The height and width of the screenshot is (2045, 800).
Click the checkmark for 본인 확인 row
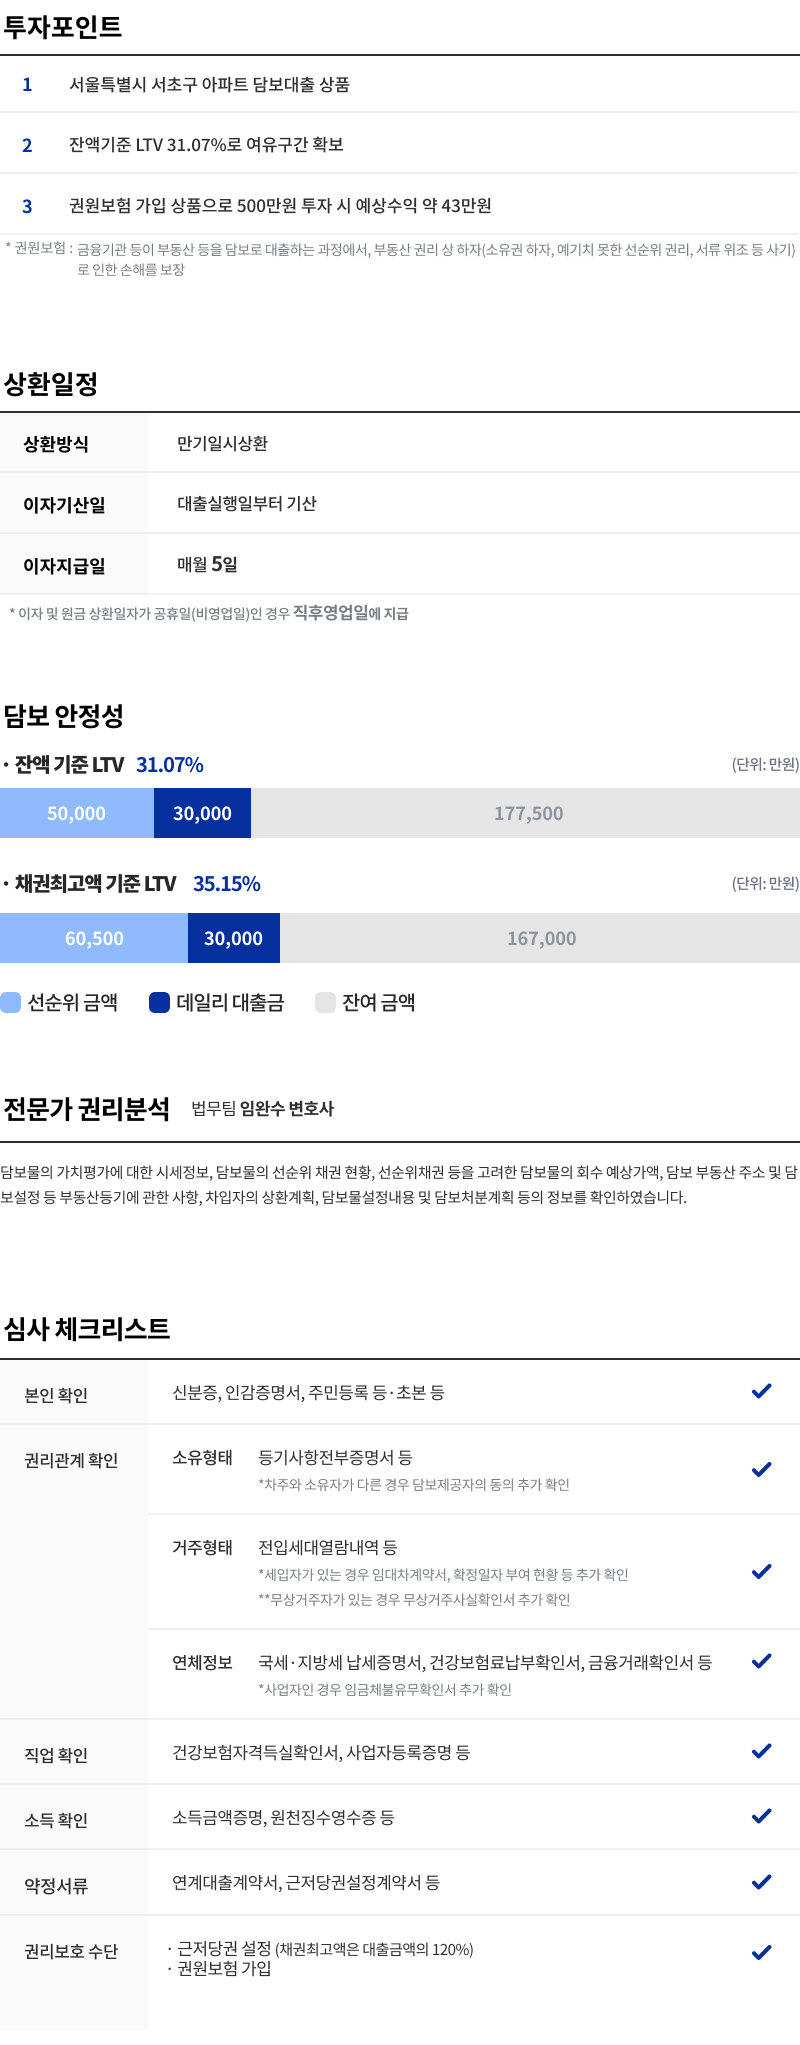coord(761,1391)
